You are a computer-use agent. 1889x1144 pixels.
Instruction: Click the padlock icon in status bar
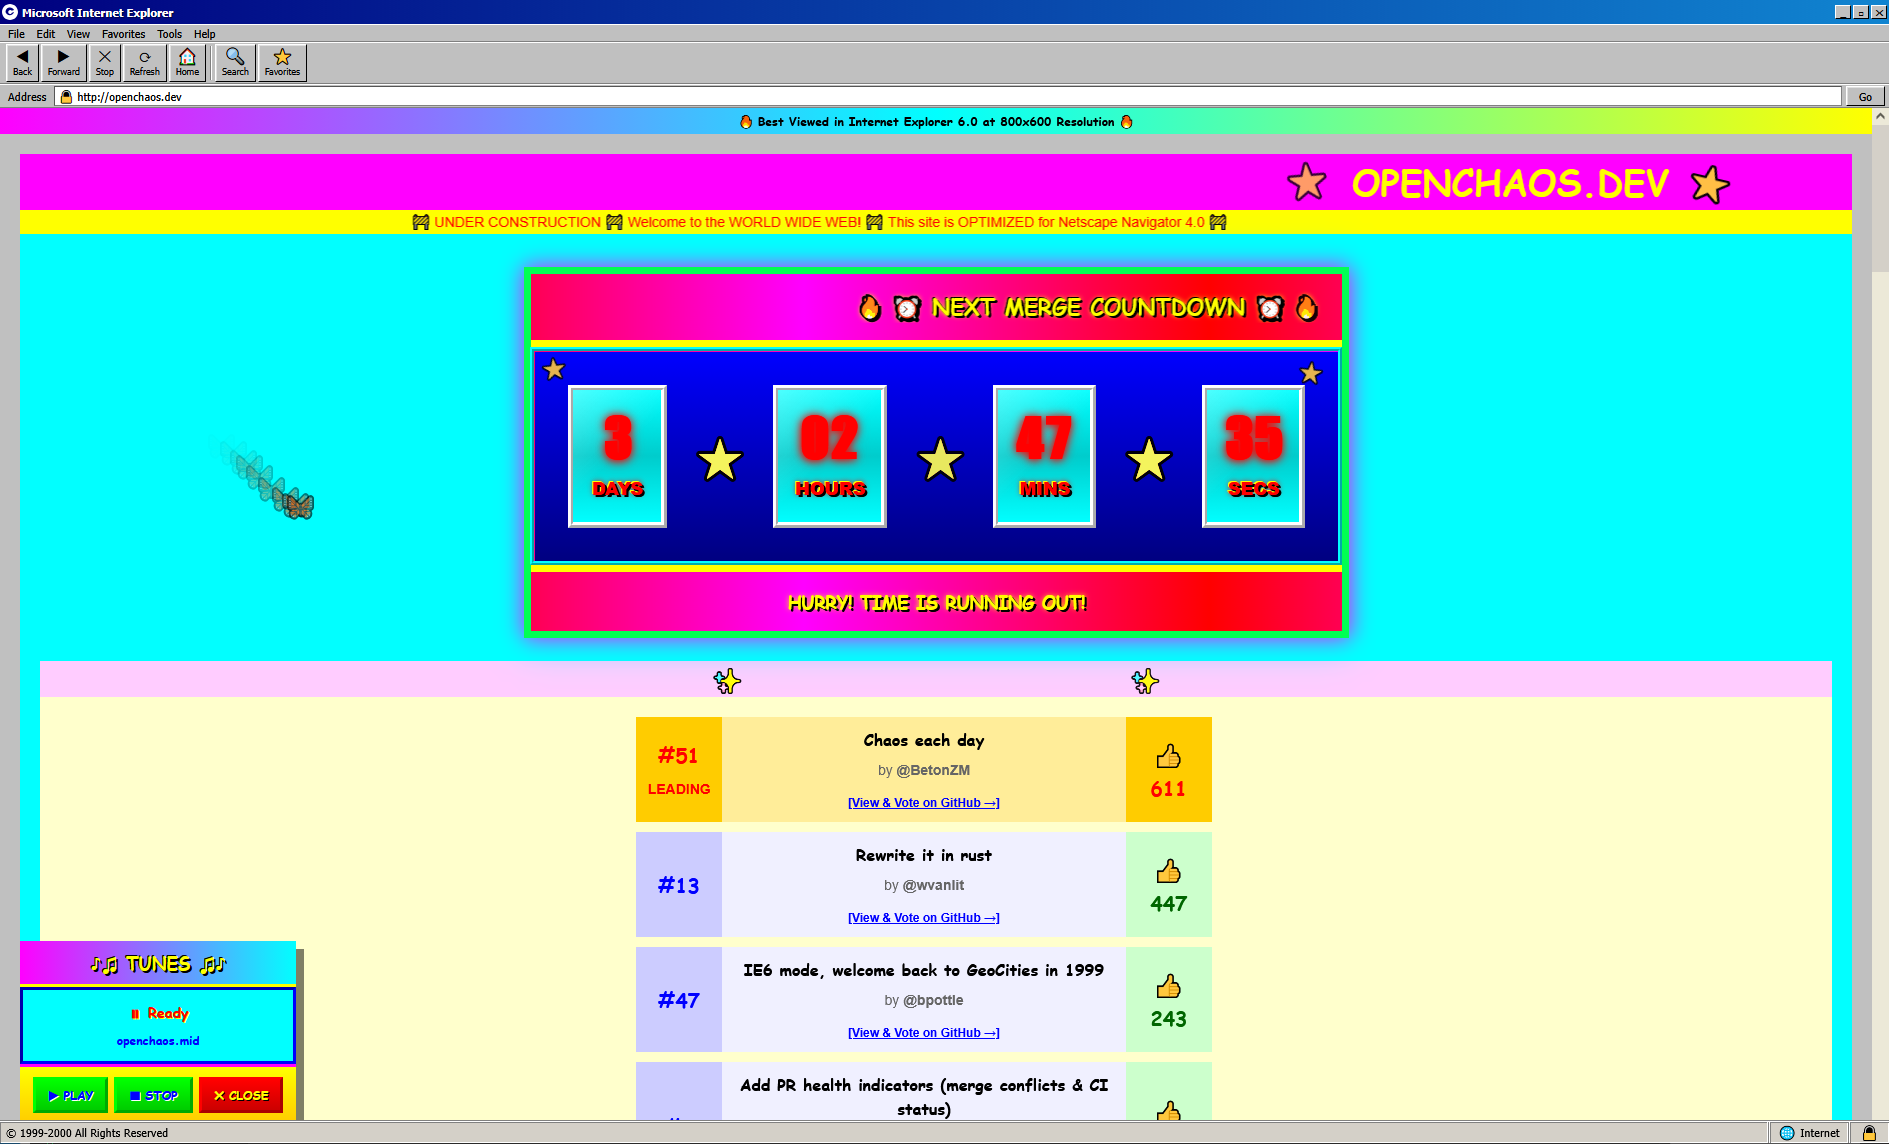point(1869,1133)
